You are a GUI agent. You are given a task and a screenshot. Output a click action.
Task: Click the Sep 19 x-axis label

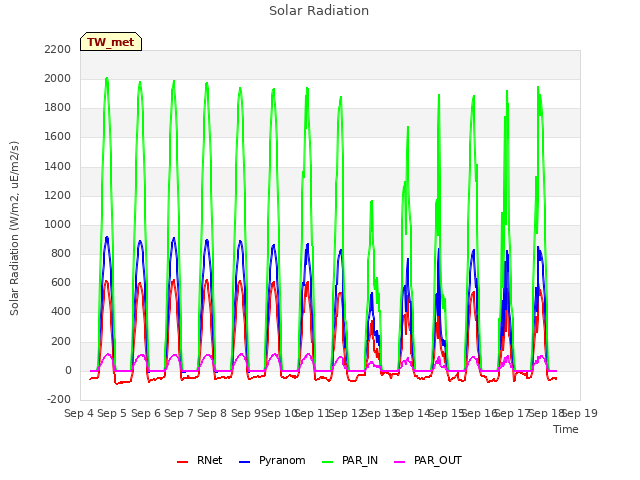pyautogui.click(x=580, y=413)
